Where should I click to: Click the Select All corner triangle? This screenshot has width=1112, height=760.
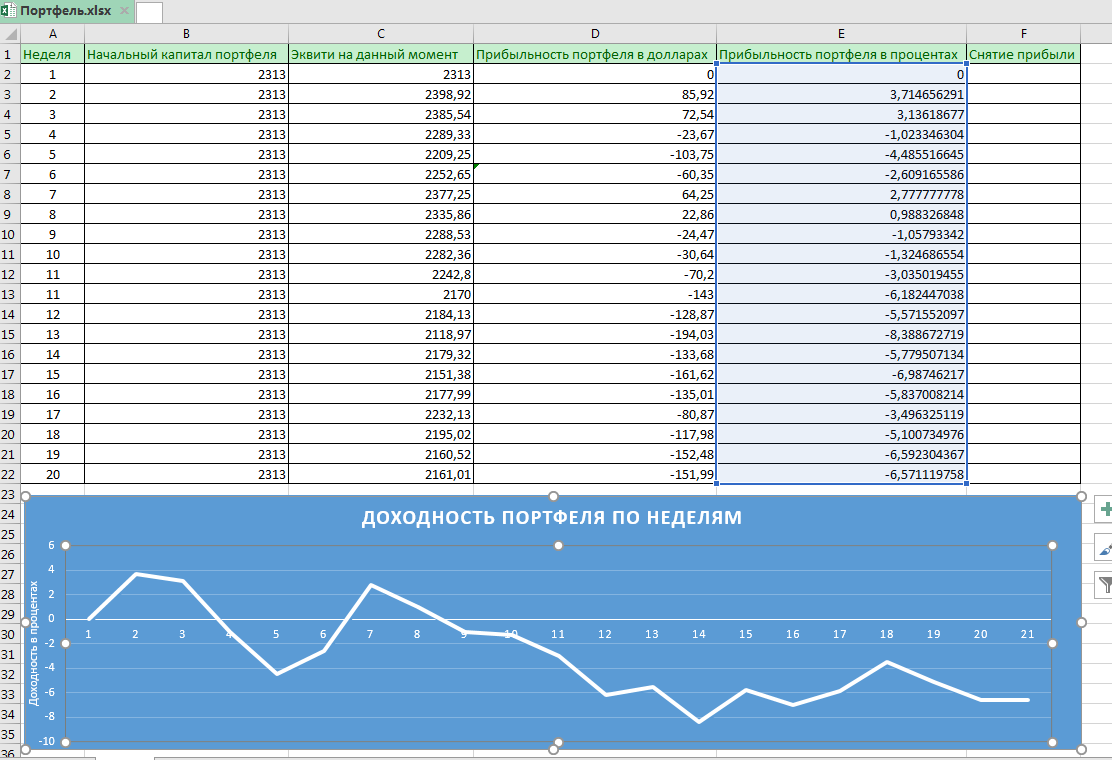tap(10, 34)
